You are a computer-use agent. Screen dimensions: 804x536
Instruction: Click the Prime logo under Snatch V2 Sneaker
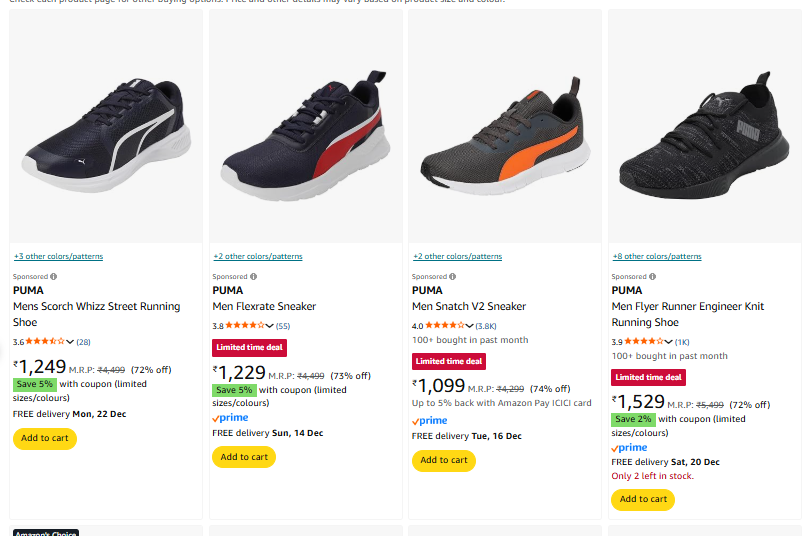pos(430,421)
